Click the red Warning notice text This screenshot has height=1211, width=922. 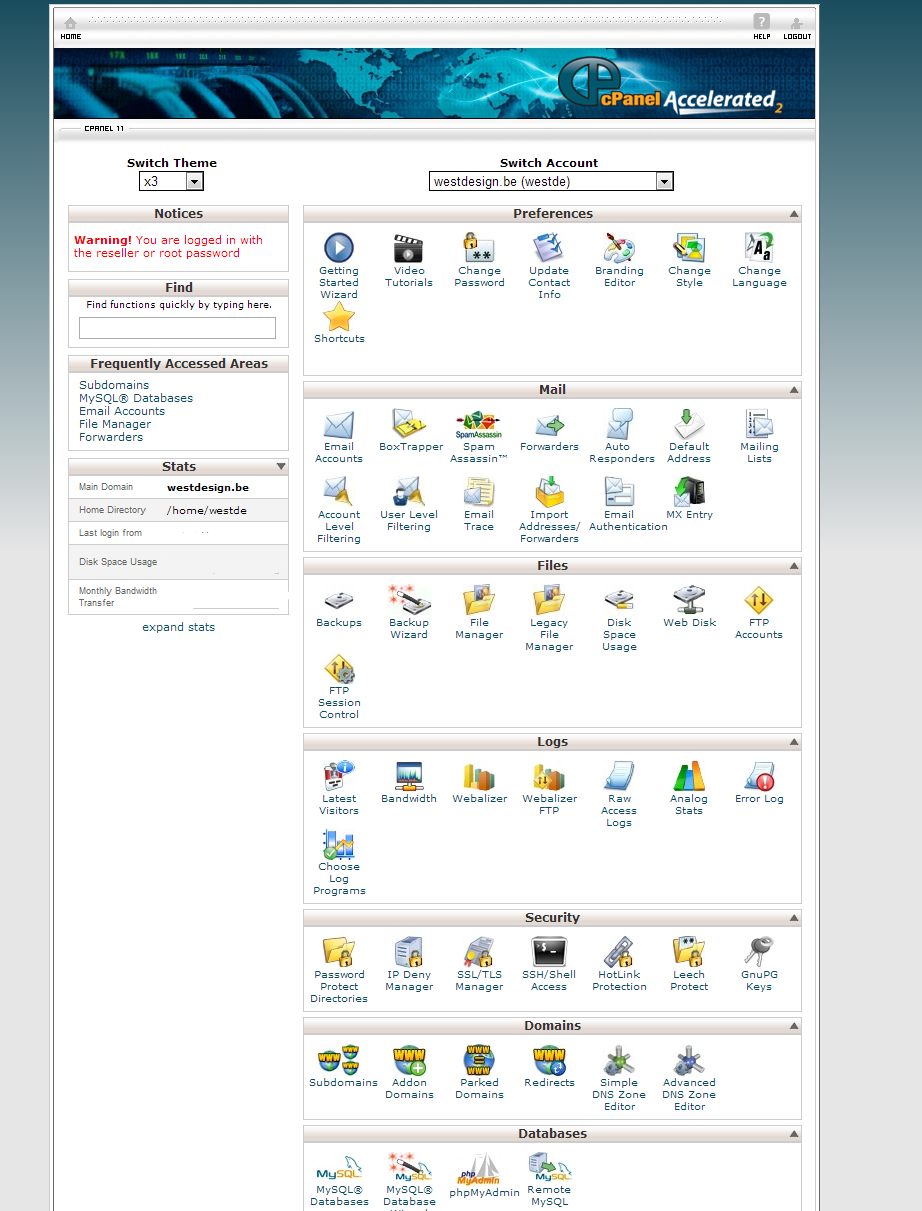[168, 247]
